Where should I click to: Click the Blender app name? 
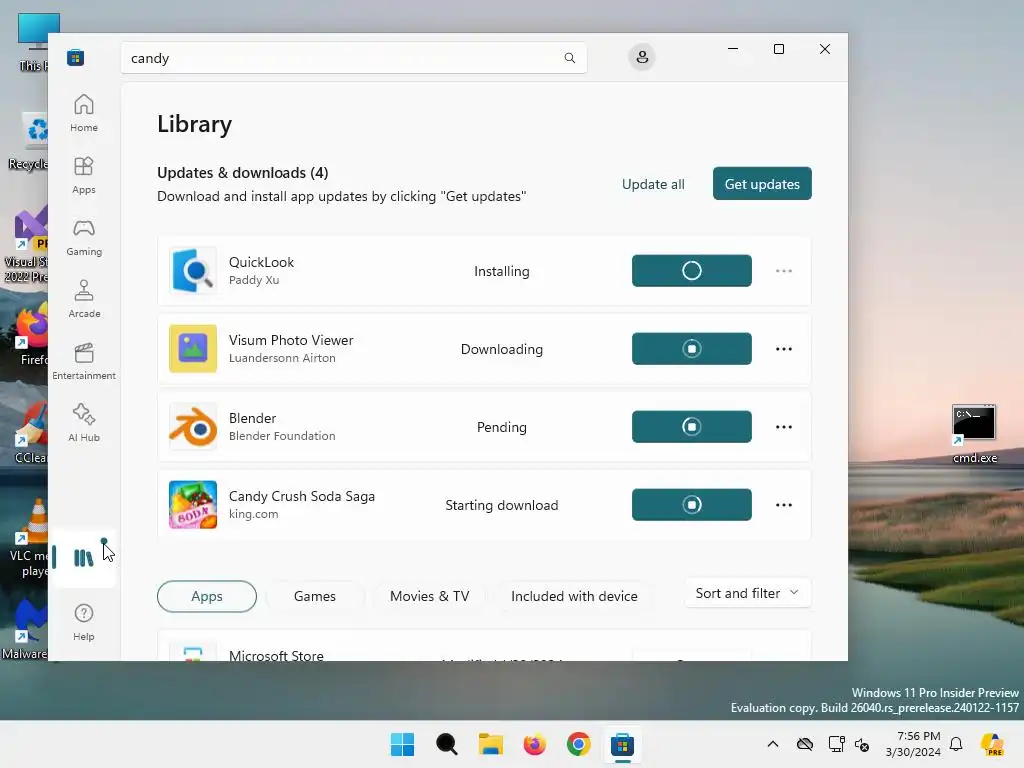tap(252, 418)
